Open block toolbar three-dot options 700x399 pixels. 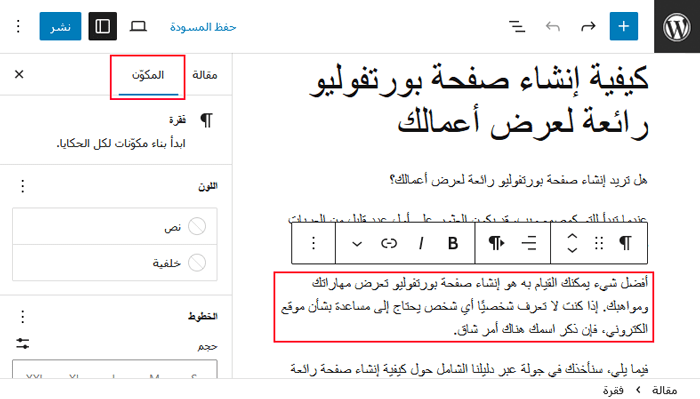(313, 243)
